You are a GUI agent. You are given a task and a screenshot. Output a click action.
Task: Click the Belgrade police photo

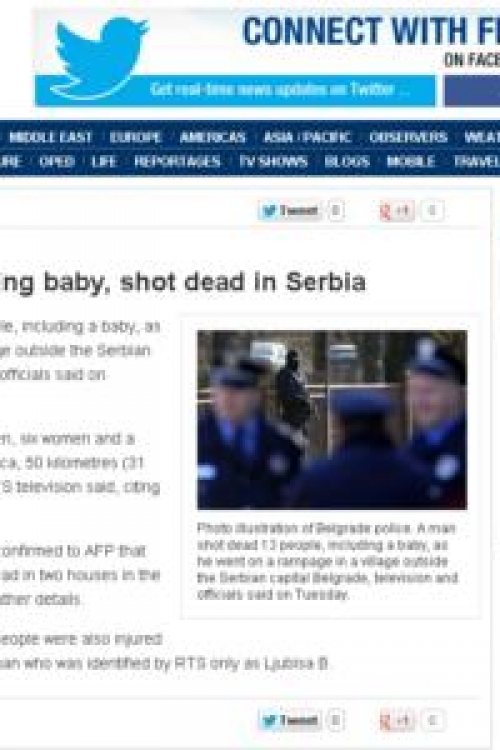pyautogui.click(x=332, y=419)
